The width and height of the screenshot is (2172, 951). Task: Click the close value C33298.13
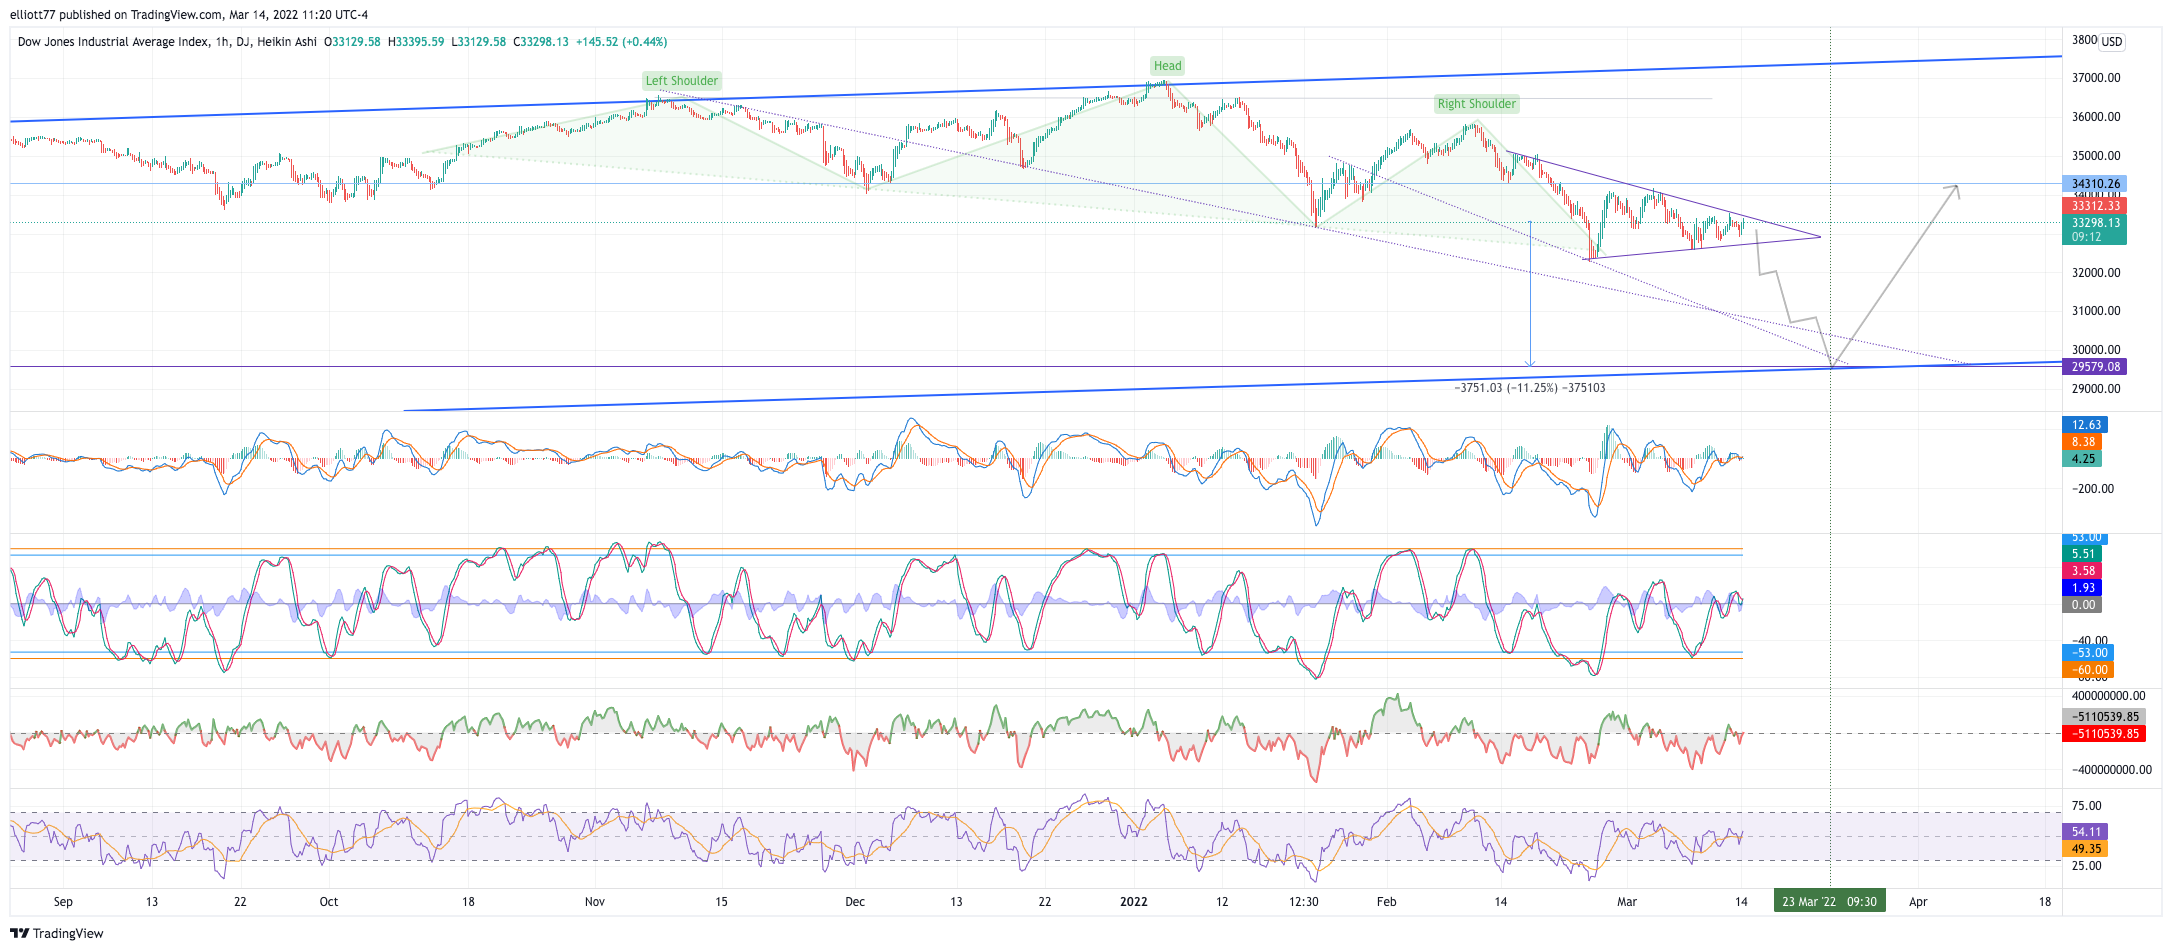[541, 42]
